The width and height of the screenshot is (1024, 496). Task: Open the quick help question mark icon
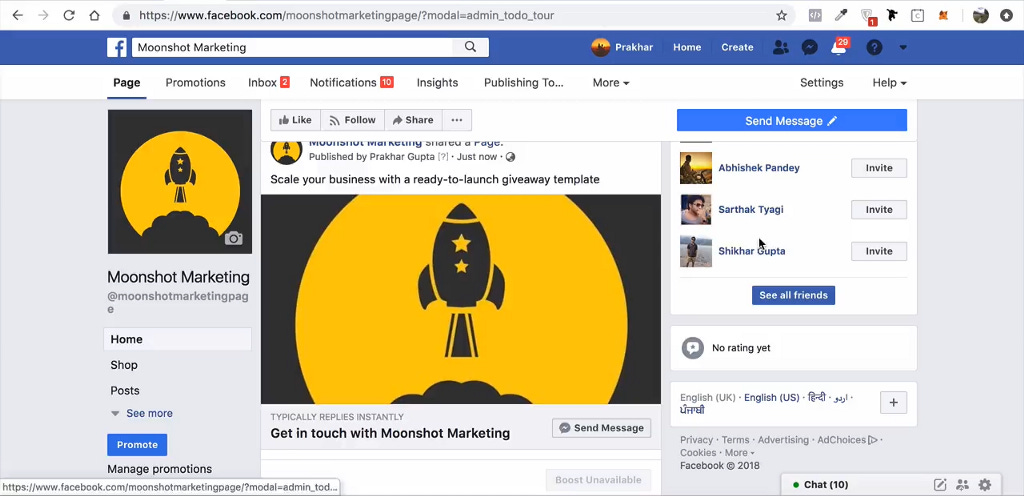[874, 47]
